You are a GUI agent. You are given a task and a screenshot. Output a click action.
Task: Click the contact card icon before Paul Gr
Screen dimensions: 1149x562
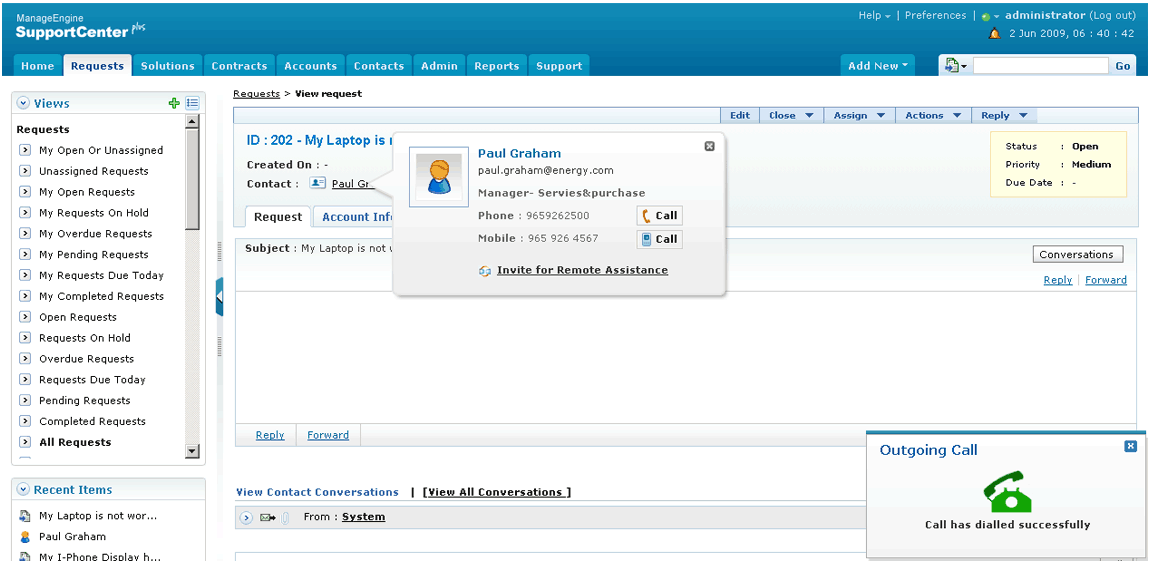coord(317,183)
